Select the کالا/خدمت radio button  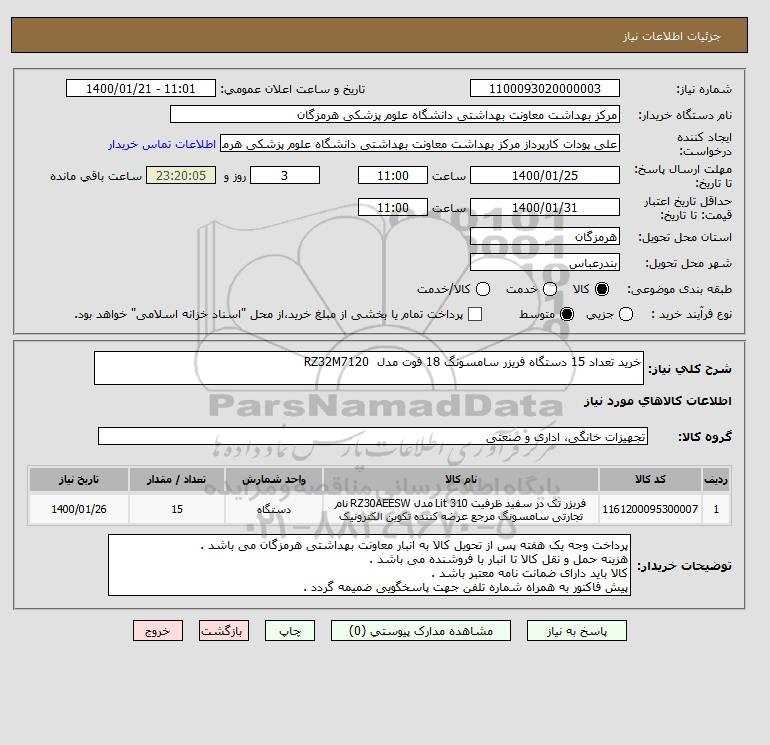(483, 289)
